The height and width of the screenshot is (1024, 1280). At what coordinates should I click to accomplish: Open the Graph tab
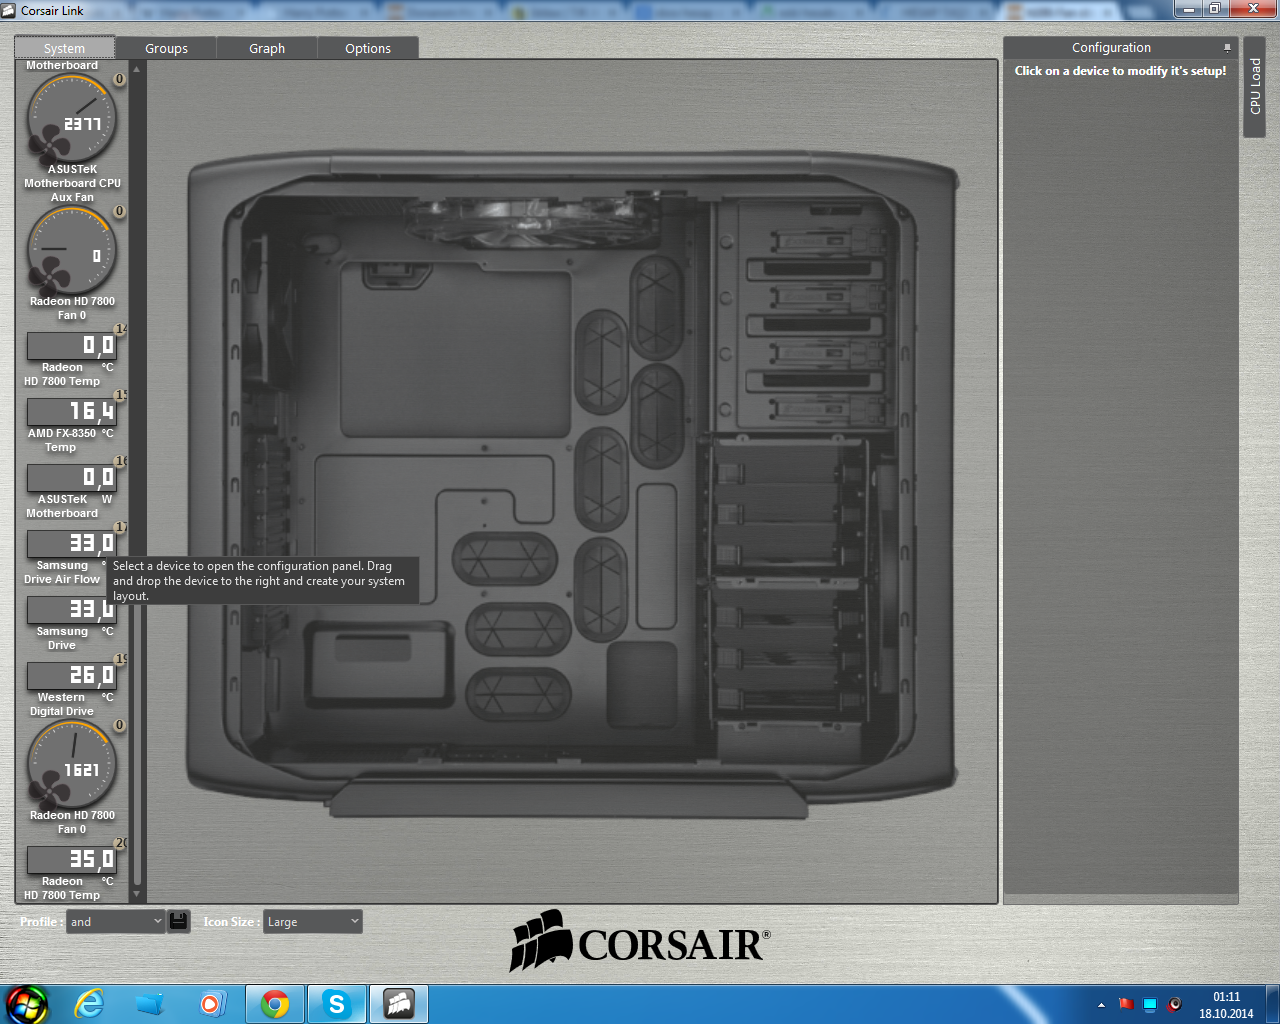tap(267, 48)
